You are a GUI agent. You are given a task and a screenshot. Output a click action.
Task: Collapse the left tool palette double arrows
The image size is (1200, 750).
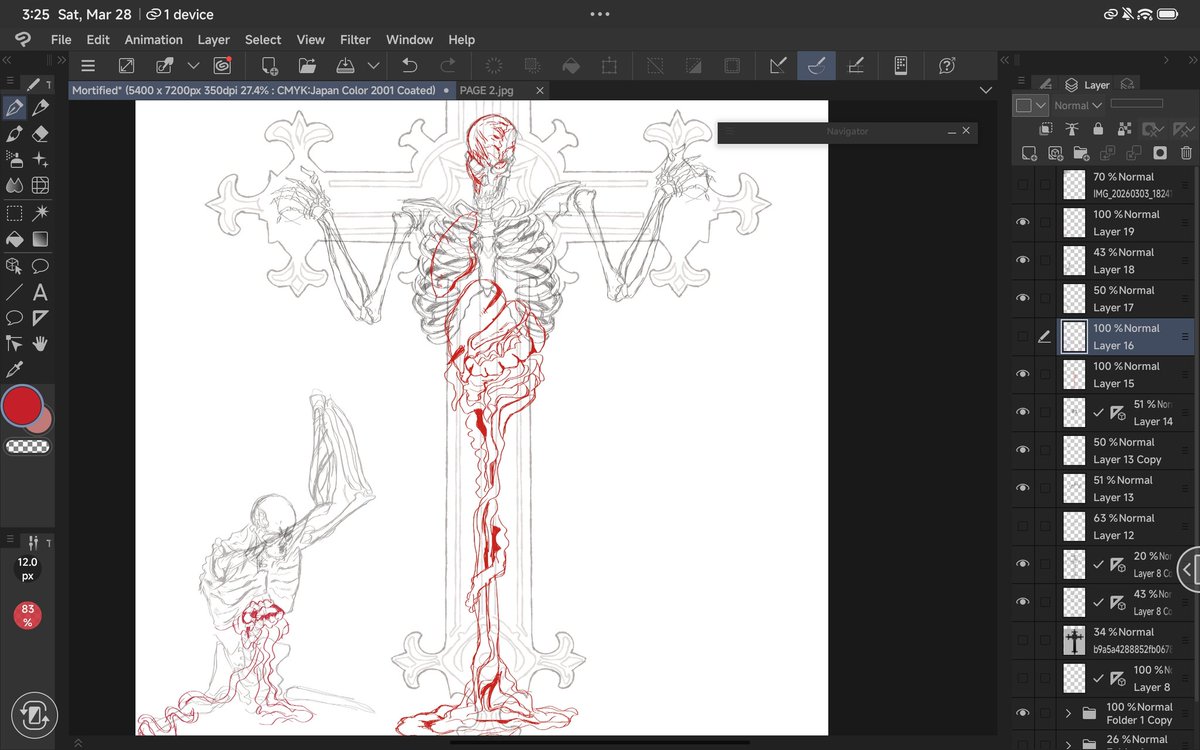(8, 60)
